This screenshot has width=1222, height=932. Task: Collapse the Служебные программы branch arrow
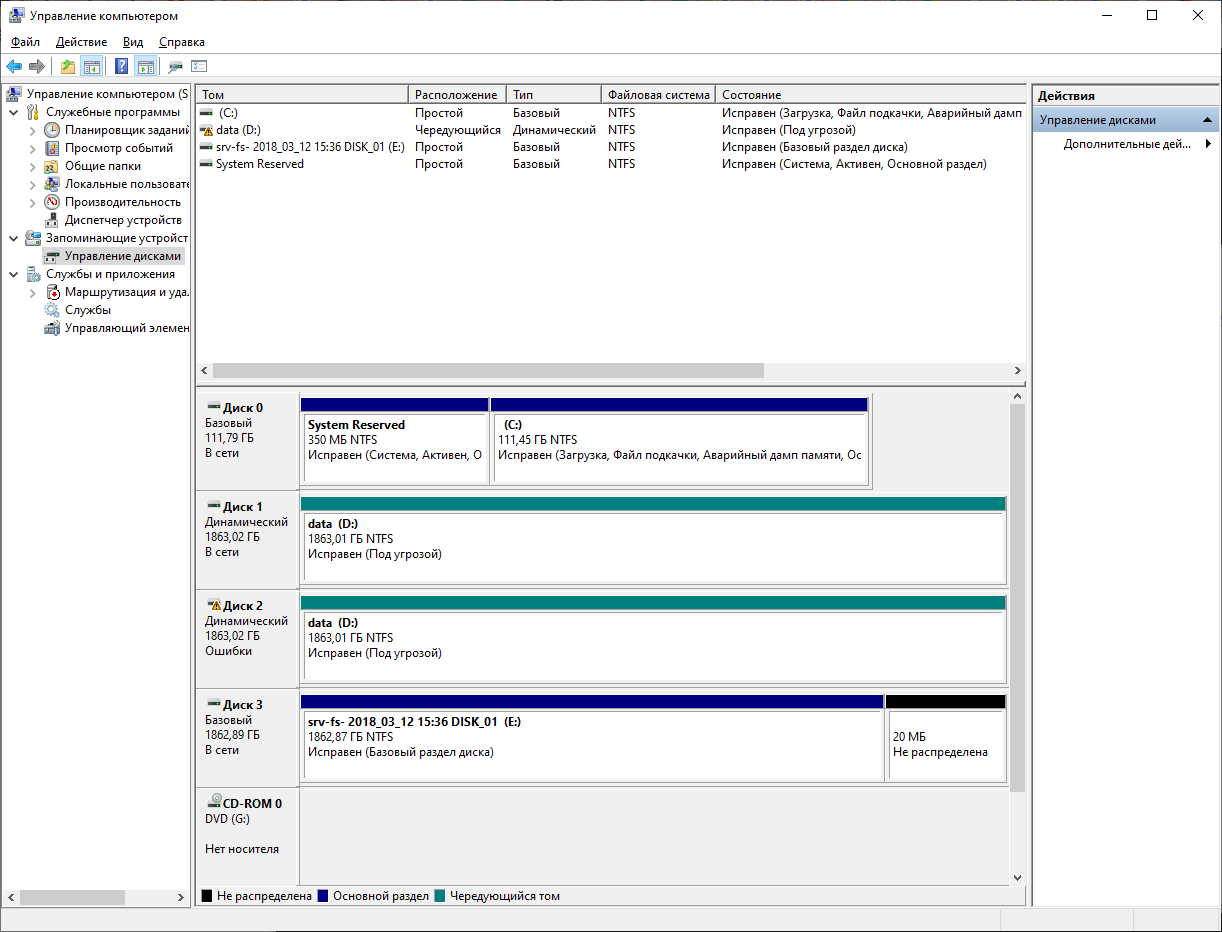click(x=13, y=112)
